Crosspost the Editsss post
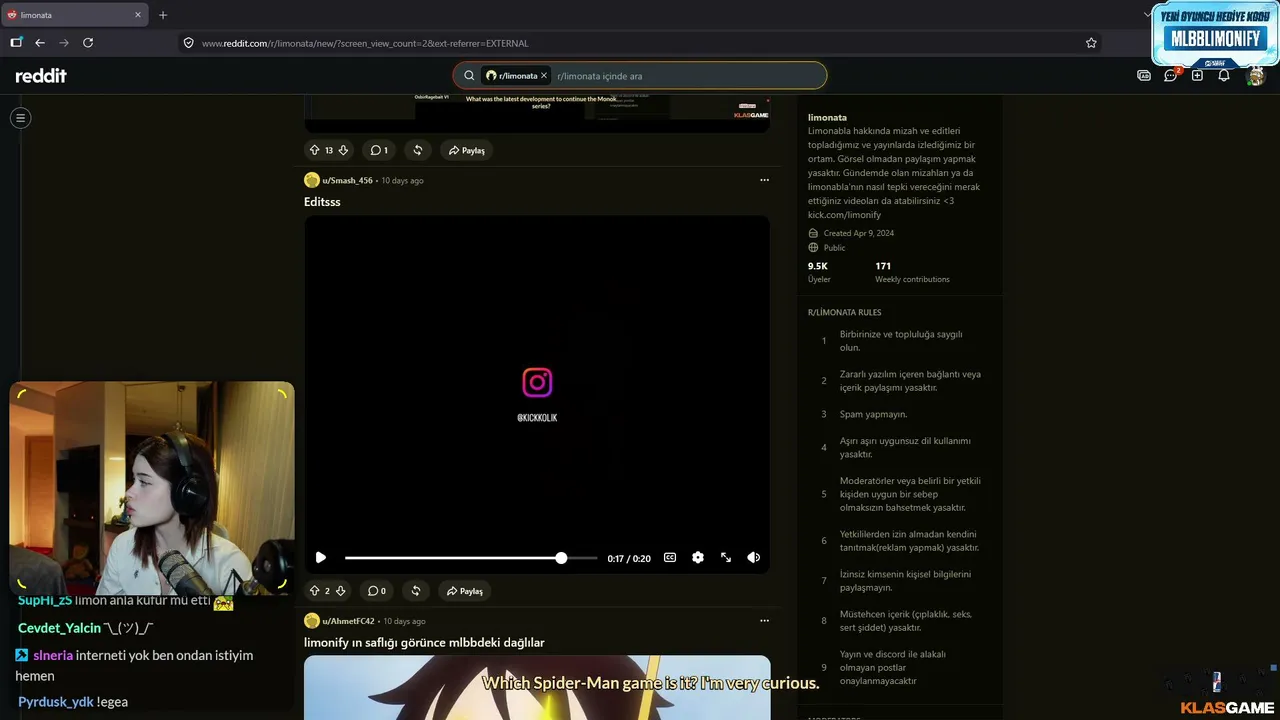The image size is (1280, 720). 415,591
